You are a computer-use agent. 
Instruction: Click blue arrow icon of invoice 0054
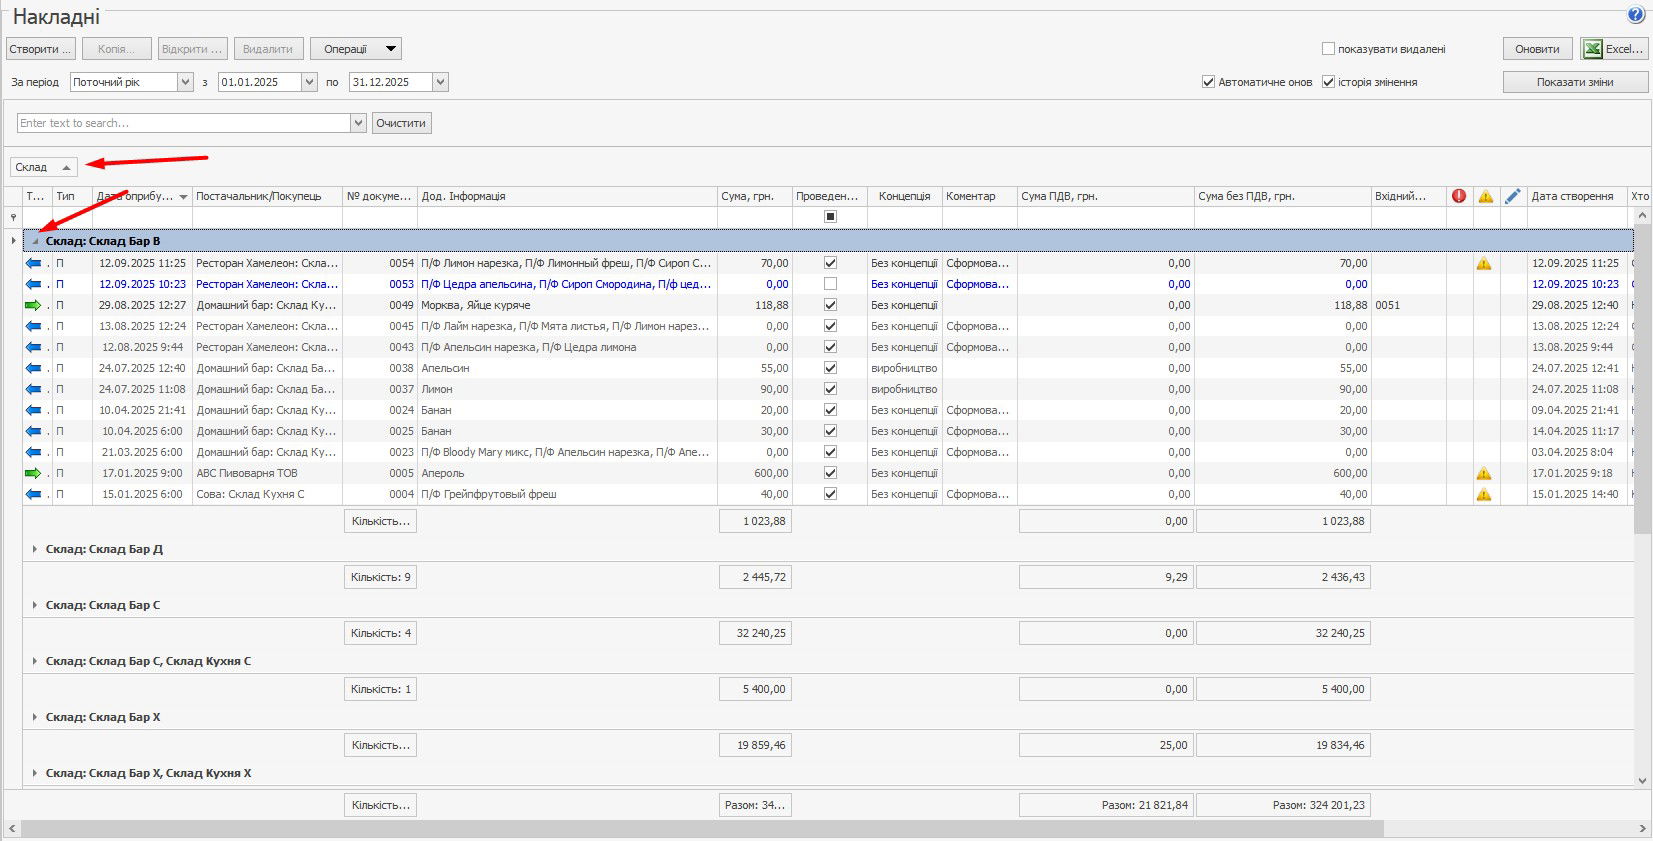tap(33, 263)
